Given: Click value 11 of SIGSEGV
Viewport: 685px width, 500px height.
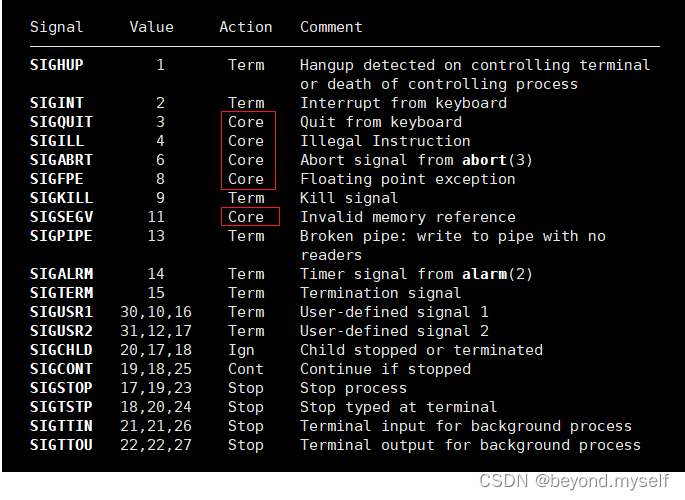Looking at the screenshot, I should pos(156,217).
